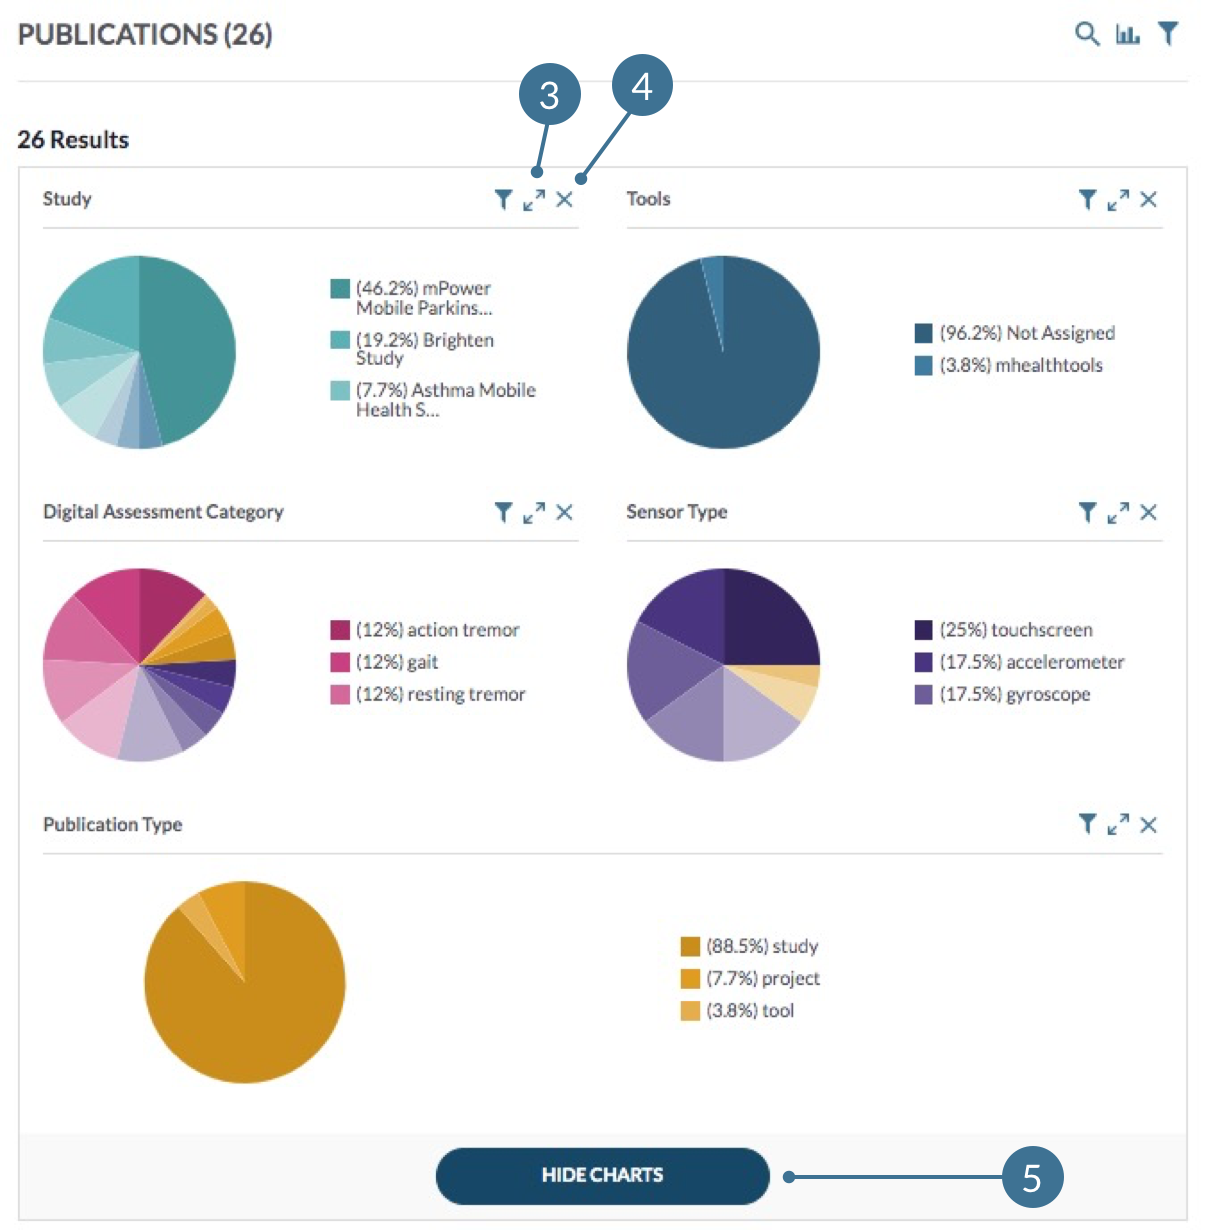
Task: Click the '(3.8%) mhealthtools' label
Action: click(x=1021, y=365)
